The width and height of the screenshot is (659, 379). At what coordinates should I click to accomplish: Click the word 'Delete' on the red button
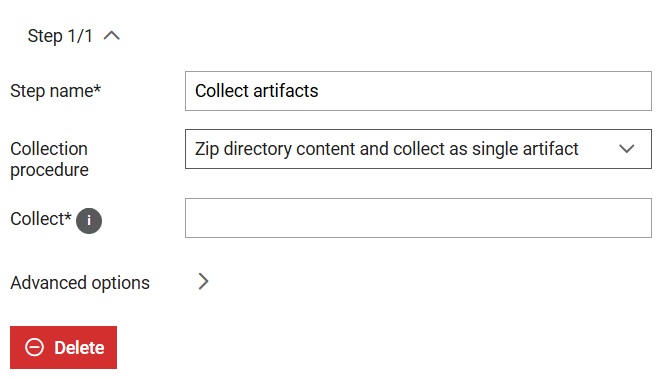[79, 348]
